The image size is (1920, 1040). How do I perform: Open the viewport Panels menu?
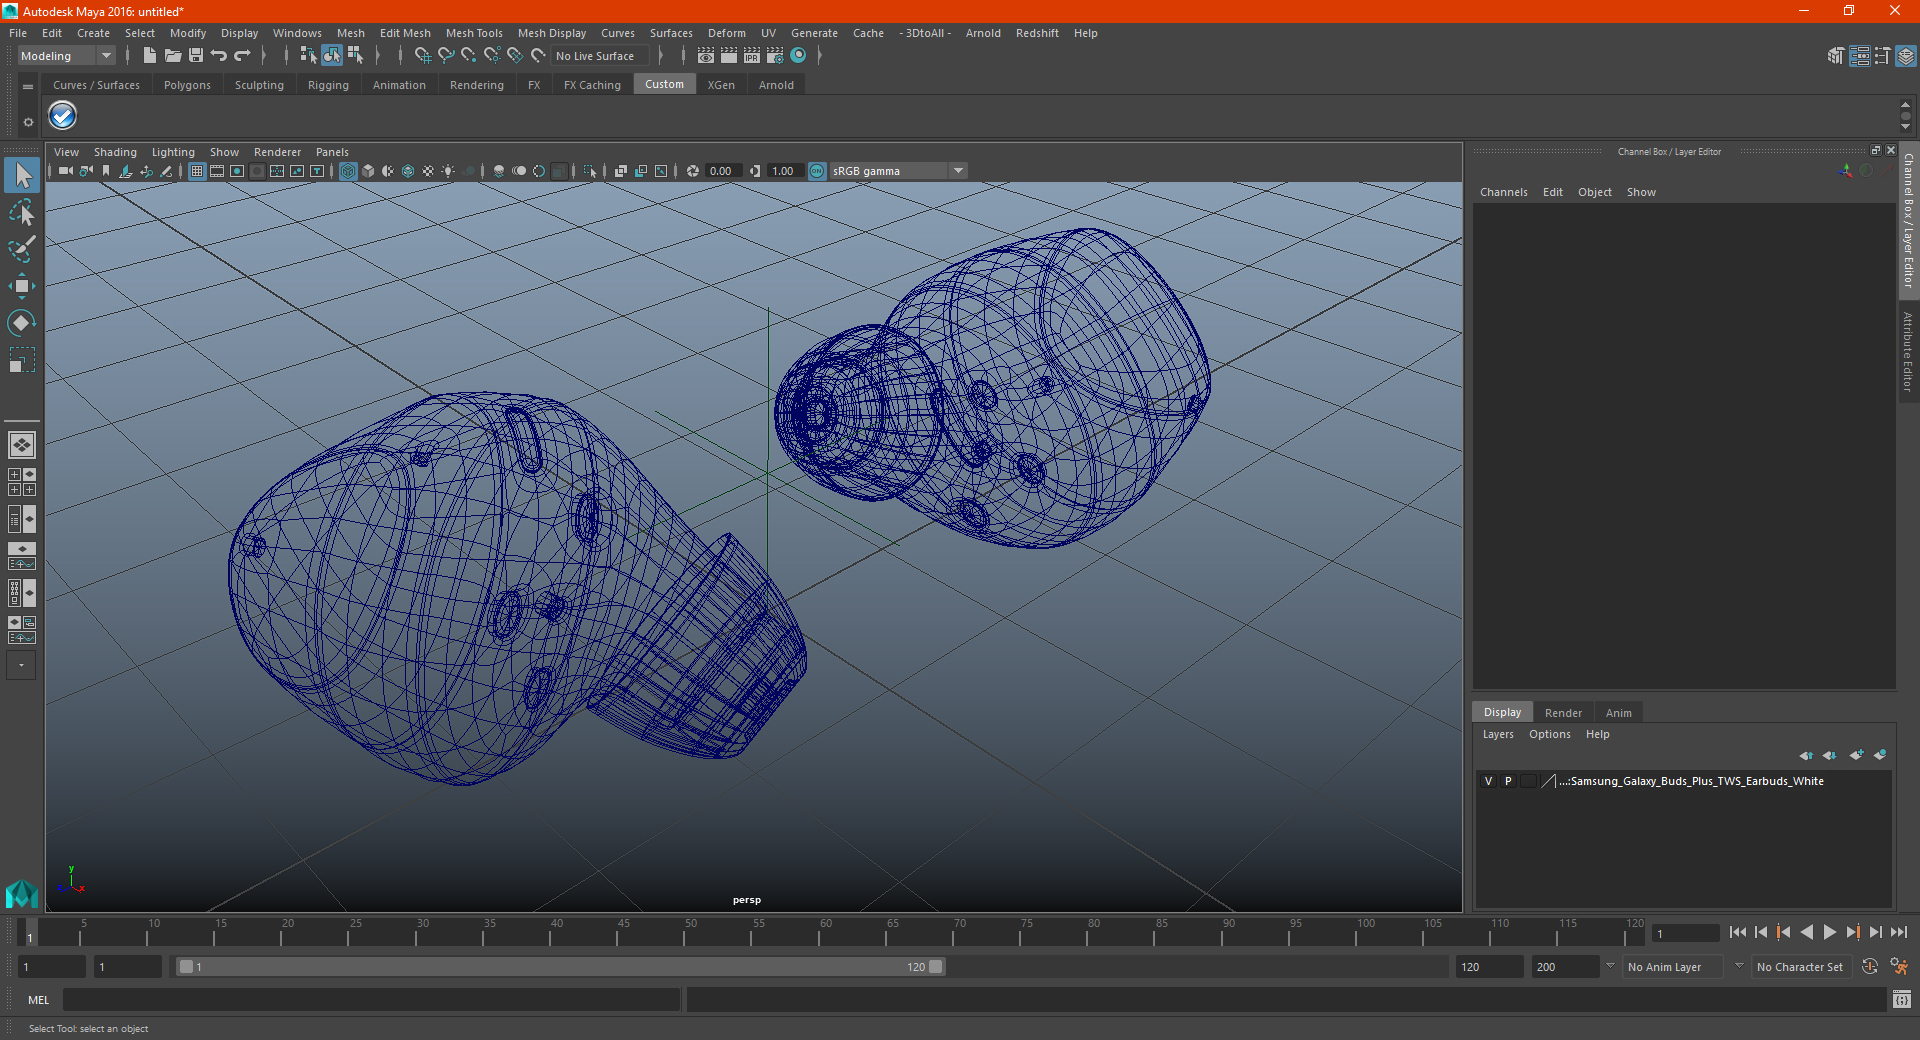pos(332,152)
